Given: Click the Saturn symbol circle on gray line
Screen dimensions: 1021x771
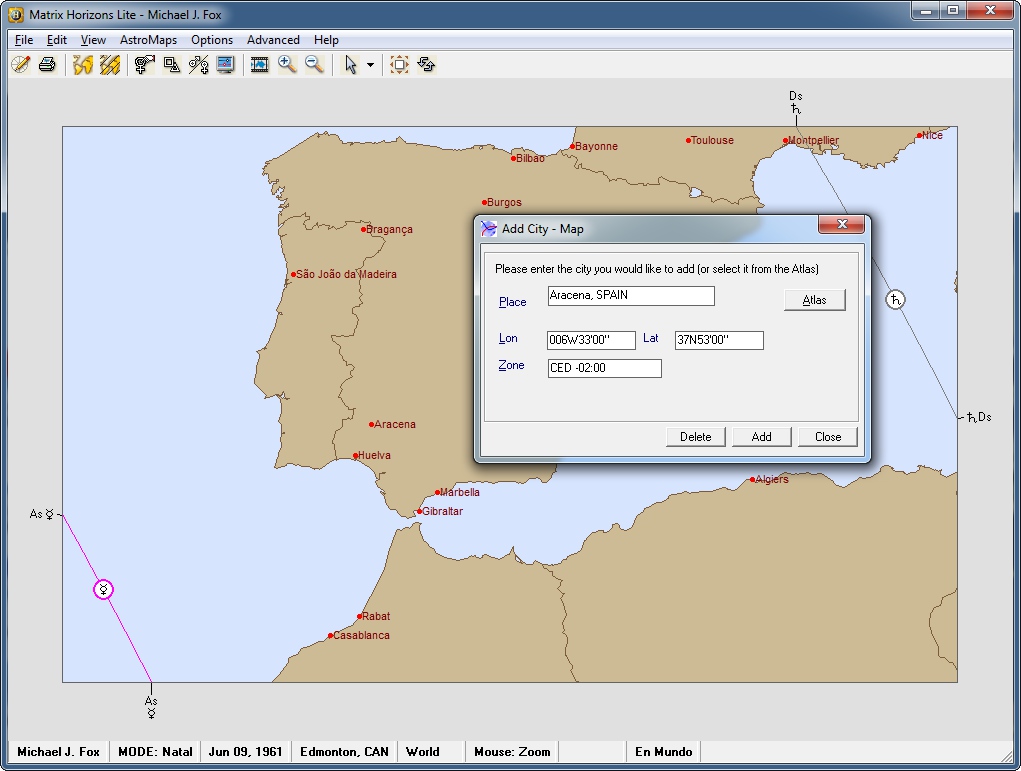Looking at the screenshot, I should coord(895,300).
